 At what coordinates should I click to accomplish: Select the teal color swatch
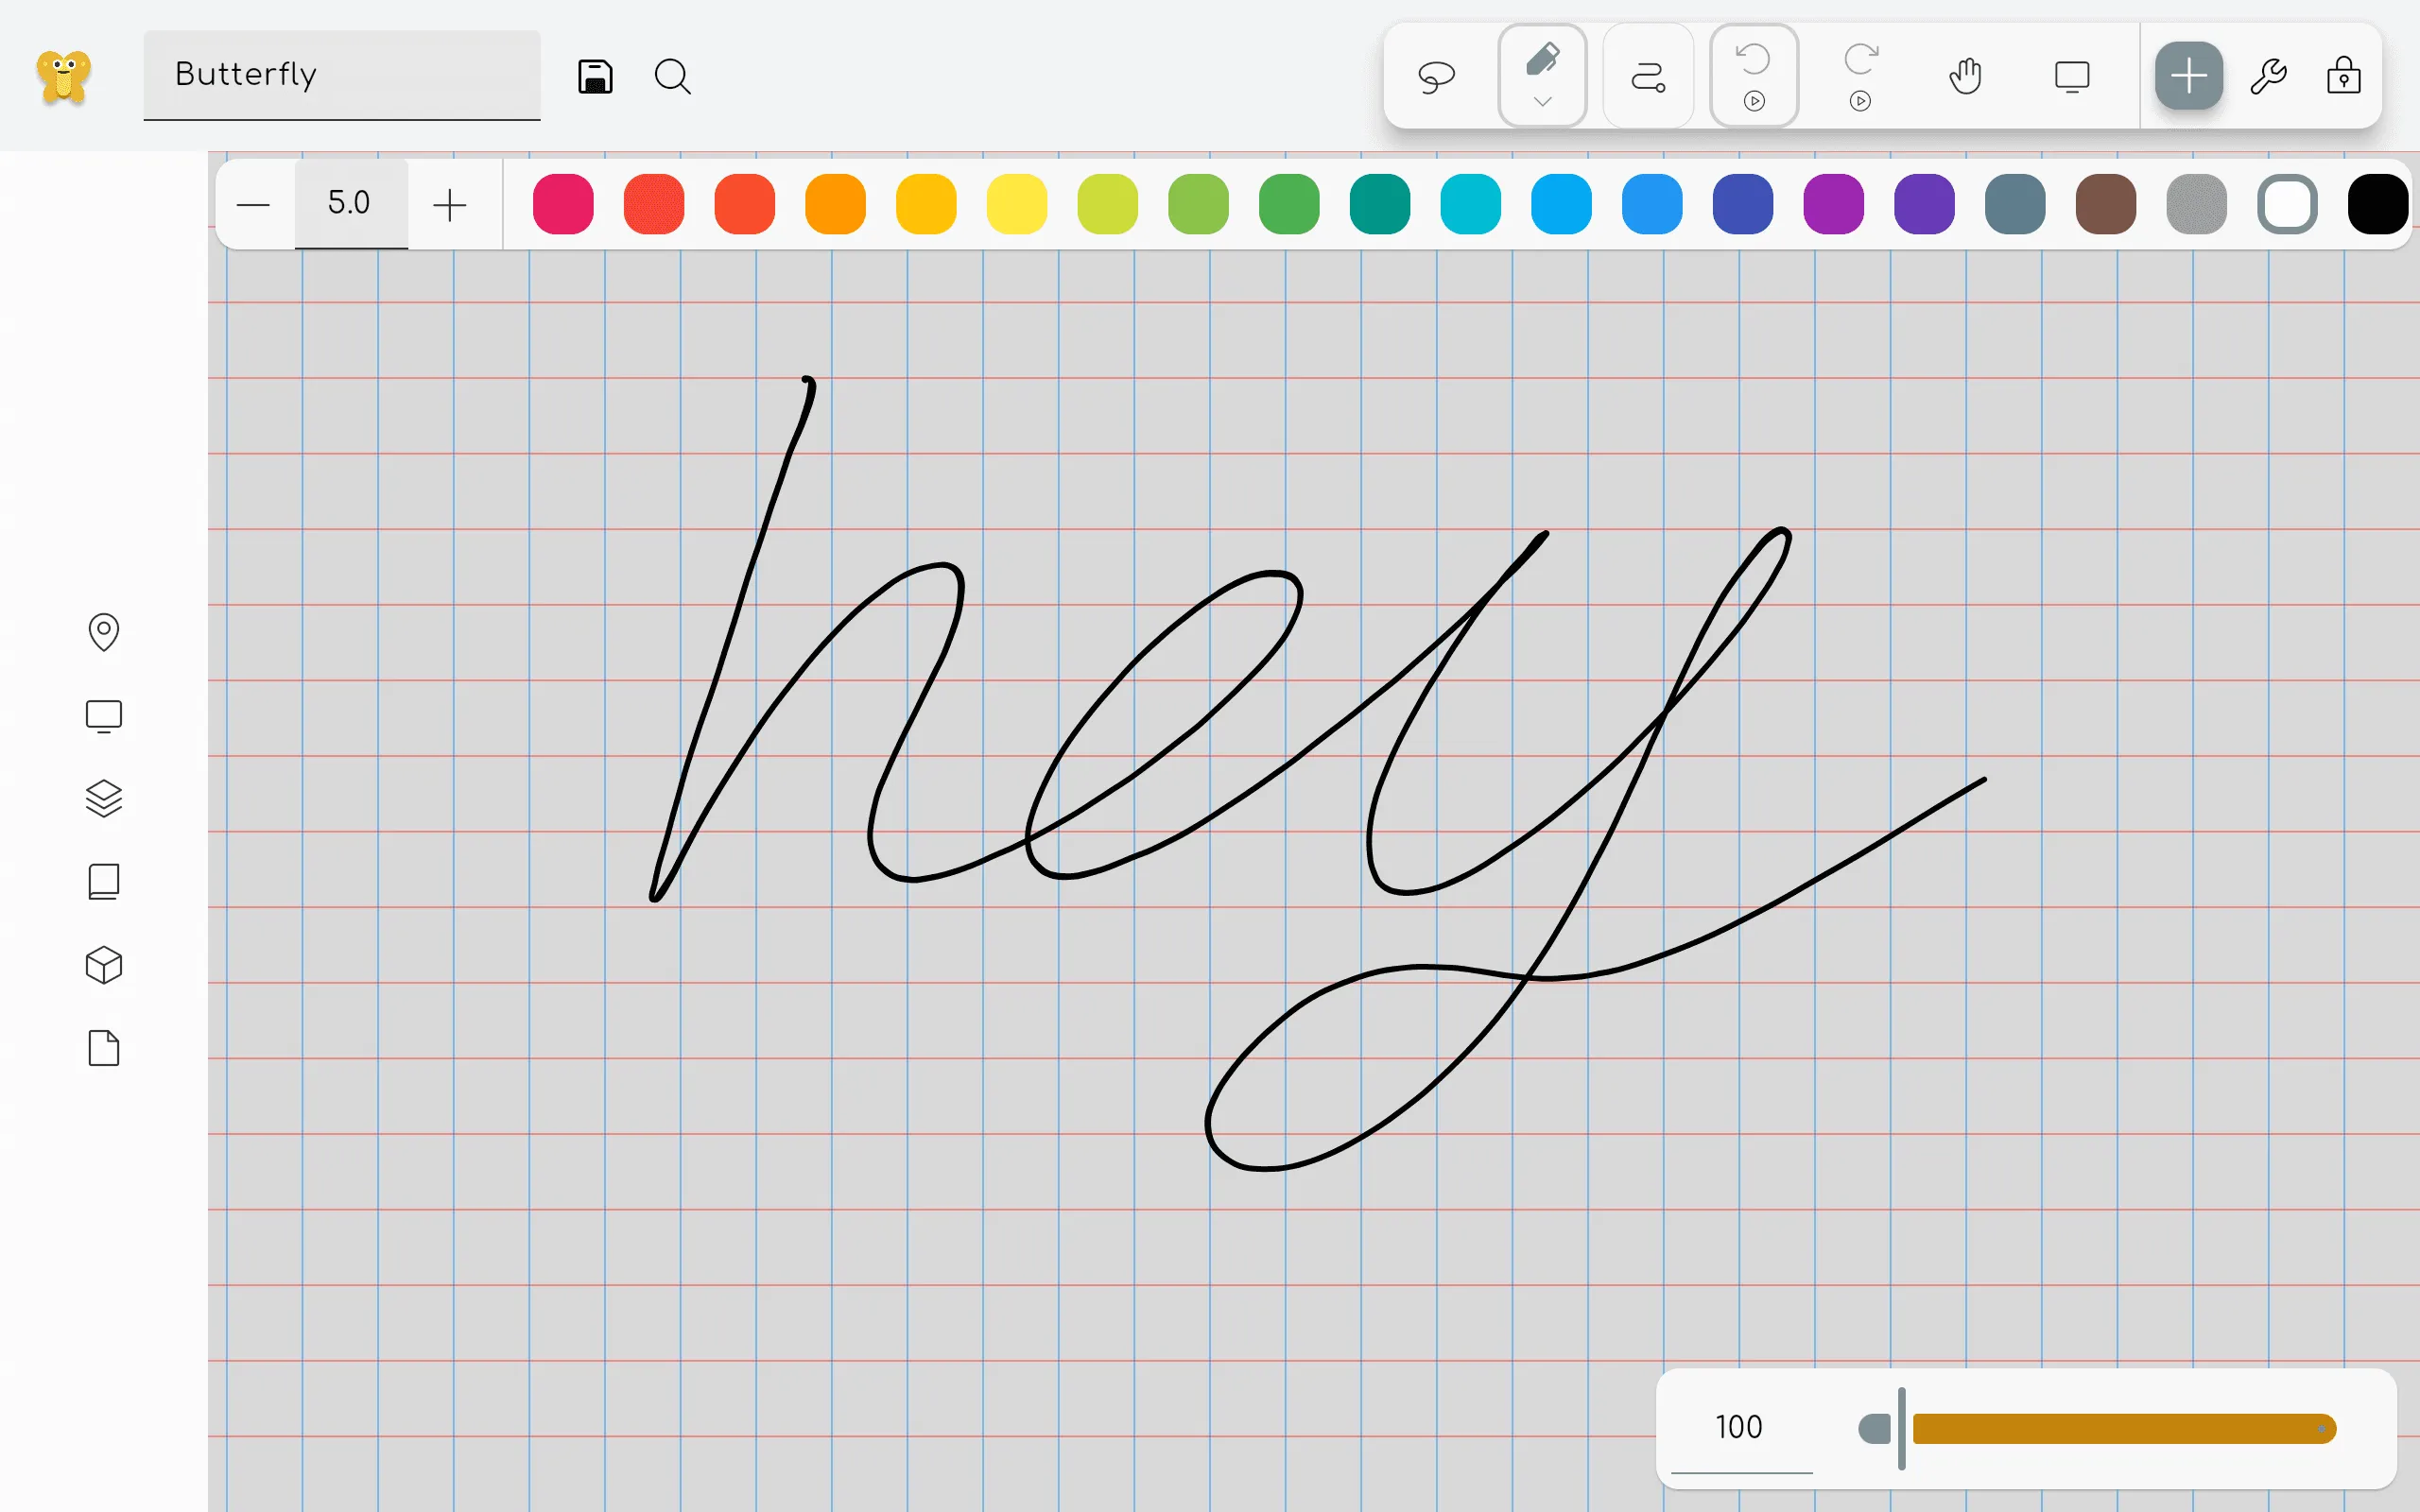[x=1378, y=204]
